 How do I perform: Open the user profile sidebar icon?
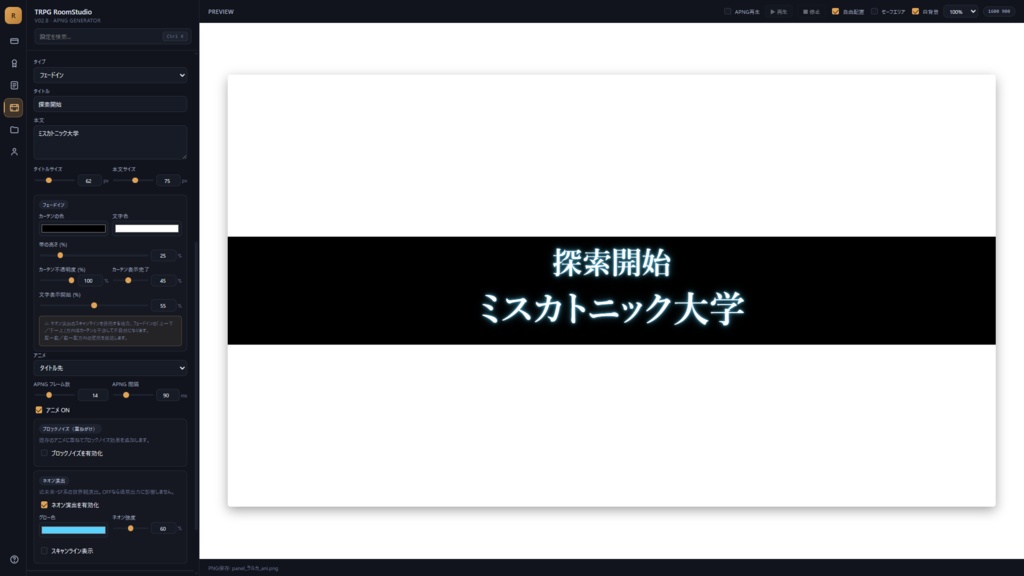[14, 152]
